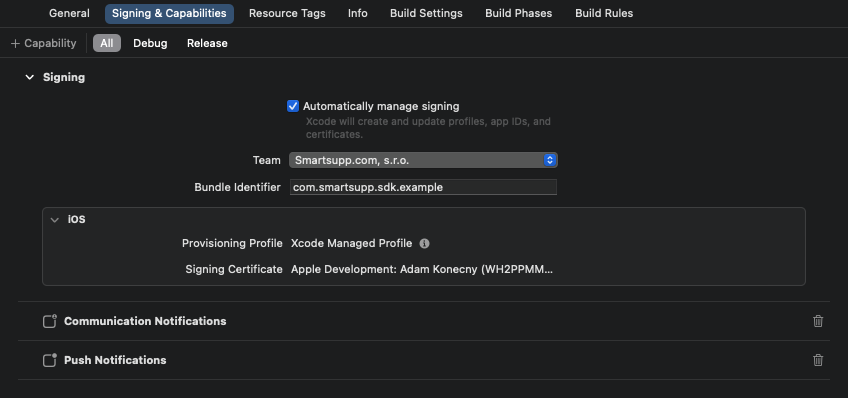
Task: Click the Bundle Identifier field
Action: 423,187
